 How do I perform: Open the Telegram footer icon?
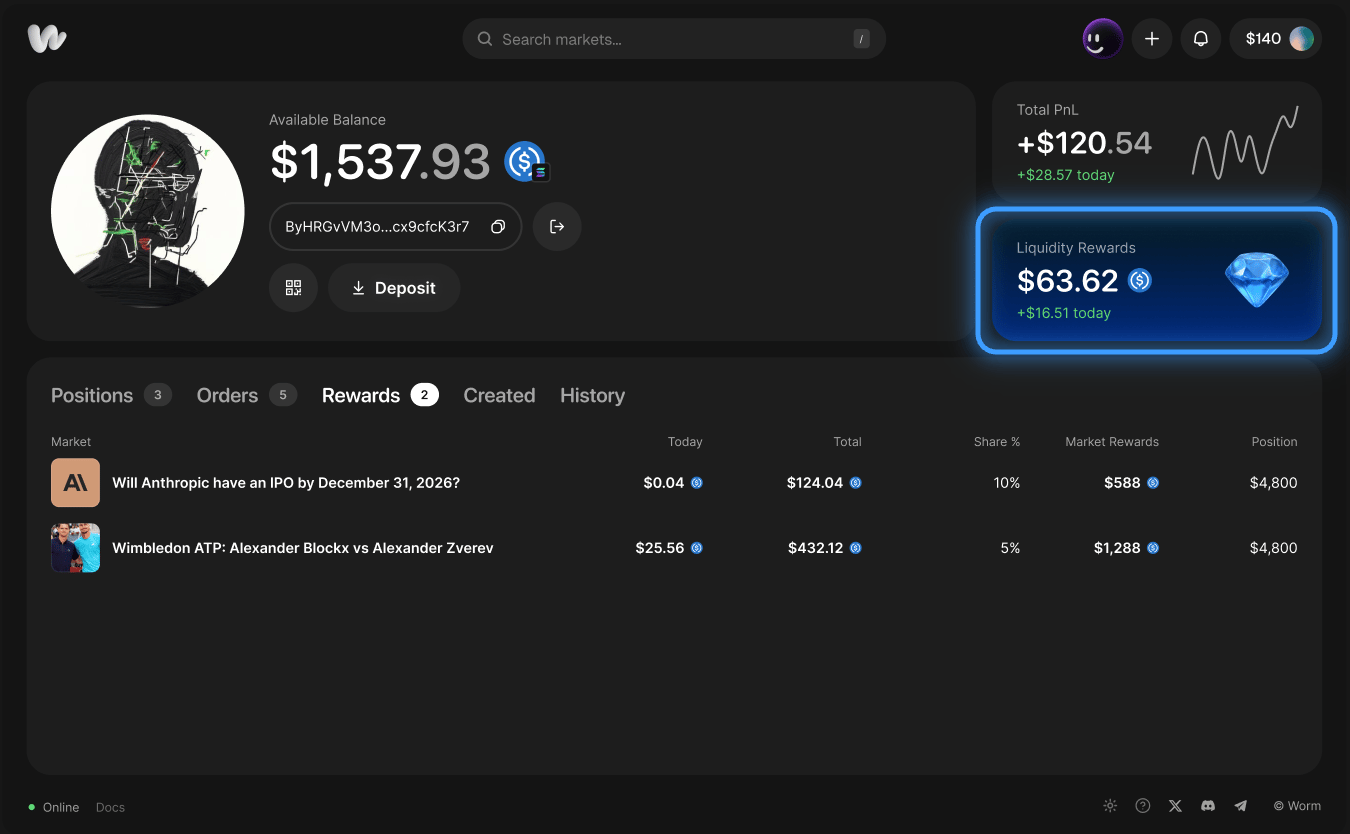[x=1241, y=806]
